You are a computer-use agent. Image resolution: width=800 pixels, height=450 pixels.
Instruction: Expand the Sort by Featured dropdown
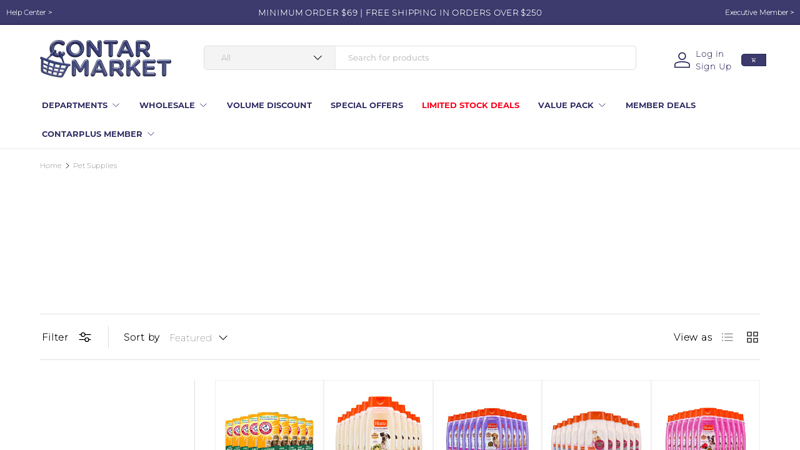click(198, 338)
